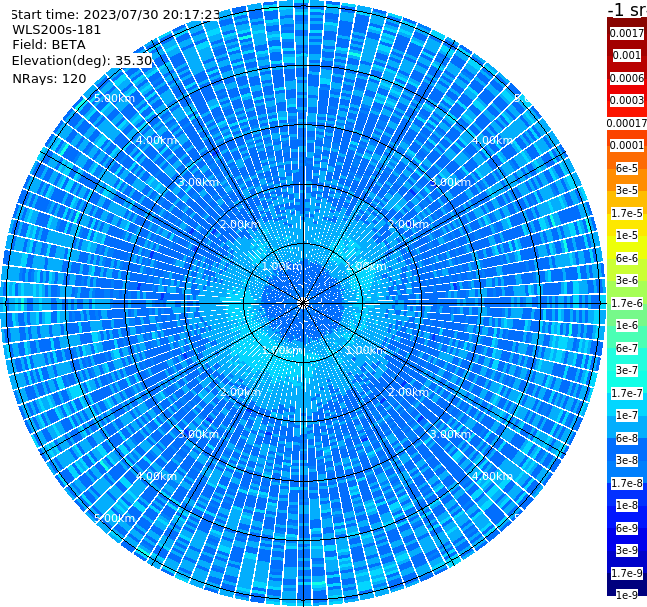Select the '6e-9' colorbar label
The image size is (647, 607).
coord(627,528)
